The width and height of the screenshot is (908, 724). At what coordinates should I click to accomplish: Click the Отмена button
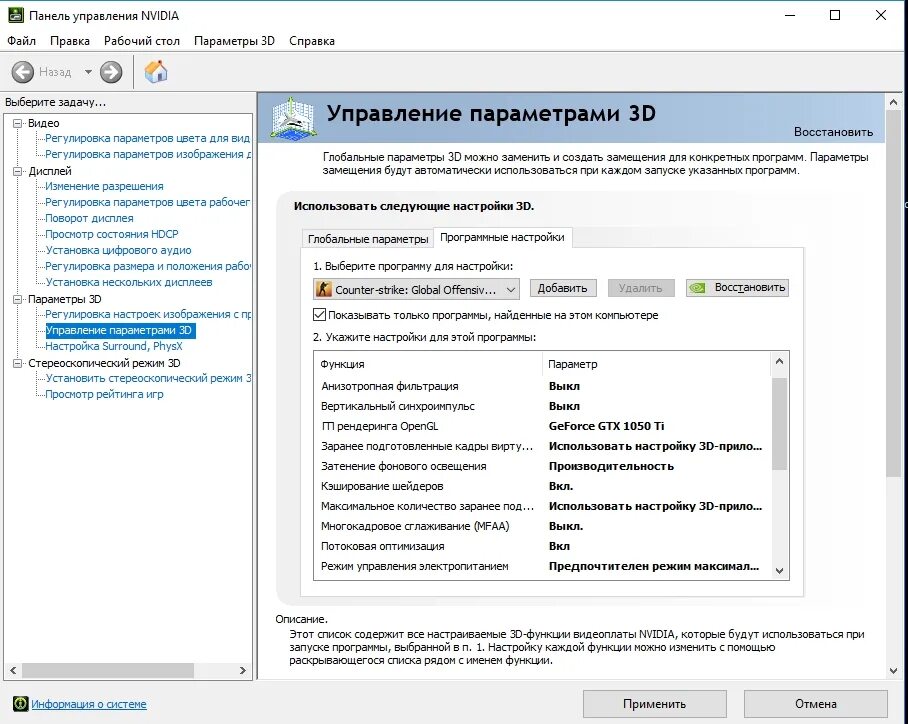pos(815,704)
